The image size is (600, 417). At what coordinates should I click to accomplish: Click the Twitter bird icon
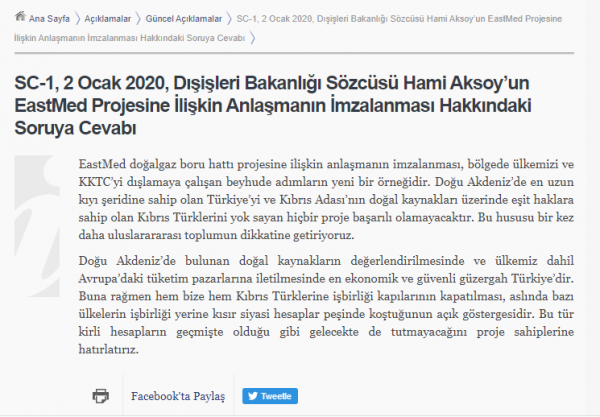(x=252, y=395)
